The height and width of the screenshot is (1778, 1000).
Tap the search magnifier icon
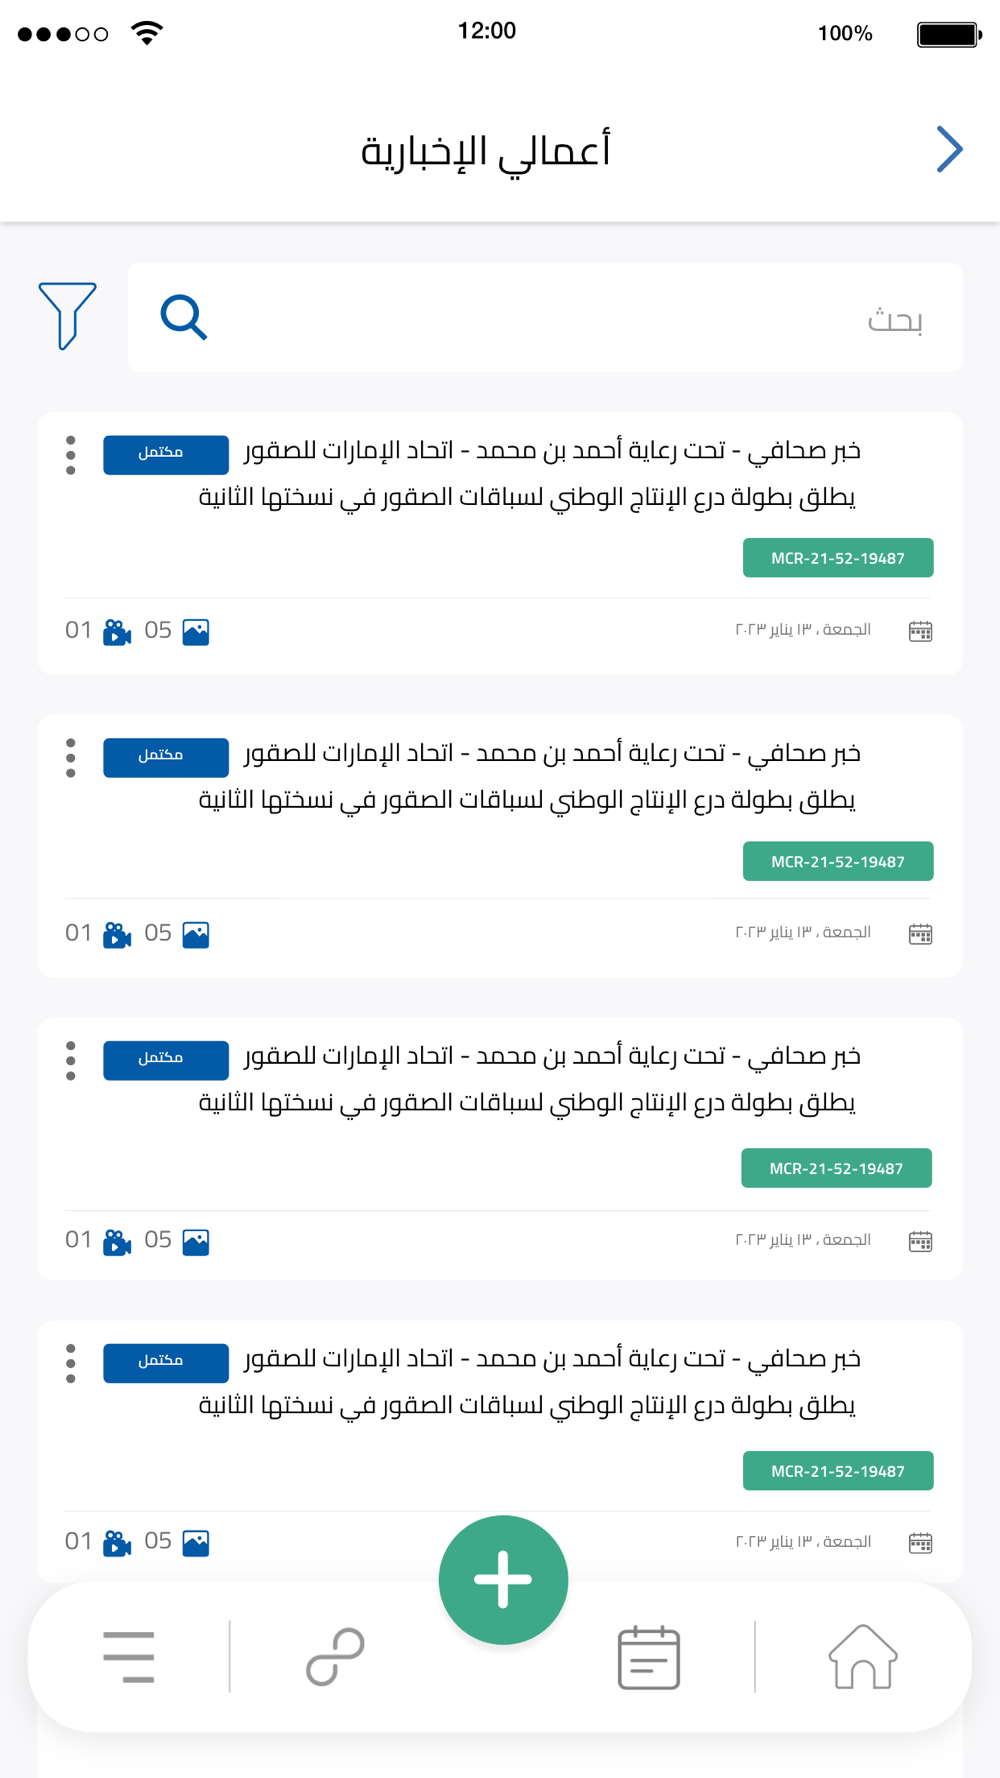coord(184,318)
